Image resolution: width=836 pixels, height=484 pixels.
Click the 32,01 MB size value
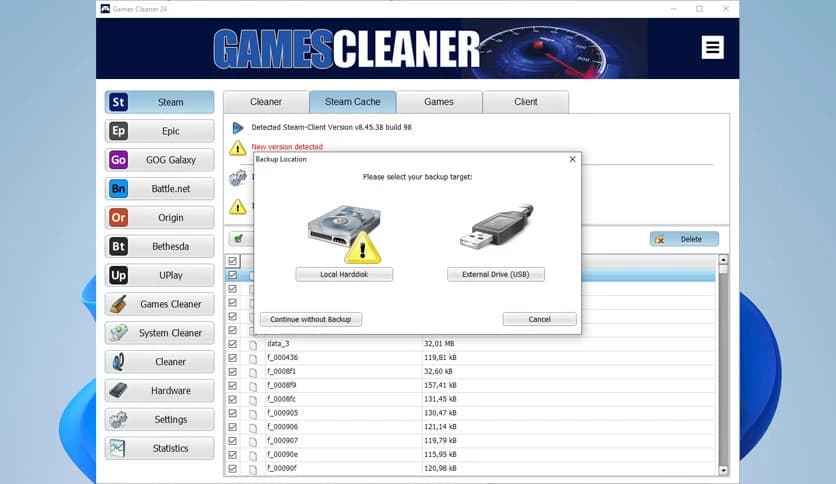point(439,344)
